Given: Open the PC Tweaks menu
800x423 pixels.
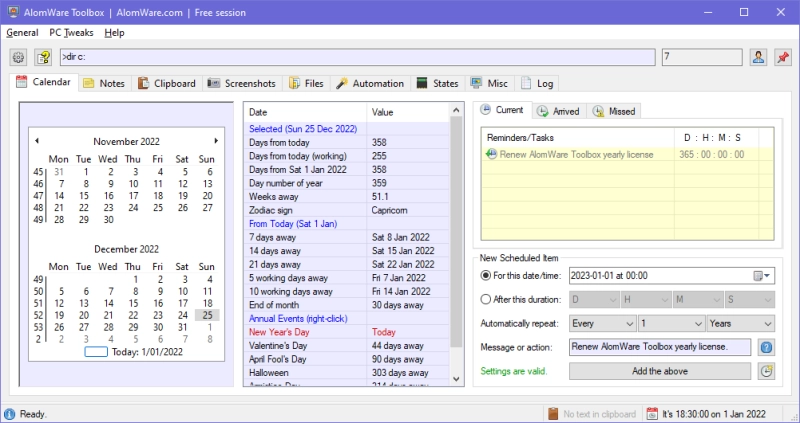Looking at the screenshot, I should point(71,33).
